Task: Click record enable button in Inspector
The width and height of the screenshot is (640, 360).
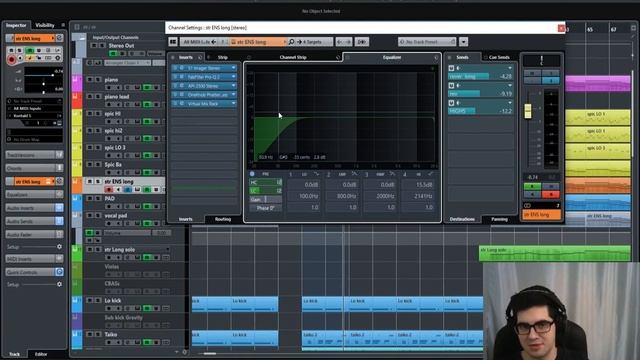Action: [11, 60]
